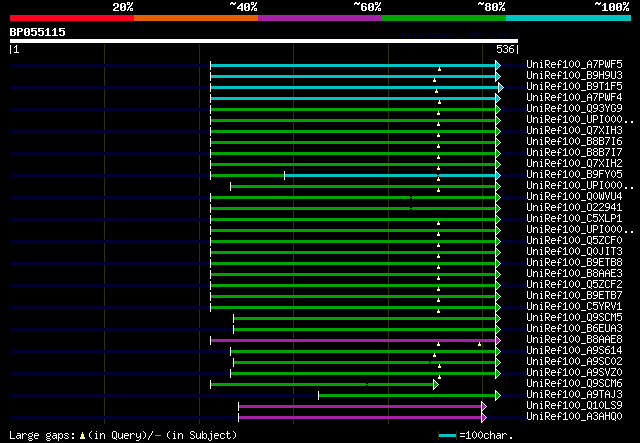Click the purple alignment bar of Q10LS9
Screen dimensions: 640x443
click(x=360, y=407)
